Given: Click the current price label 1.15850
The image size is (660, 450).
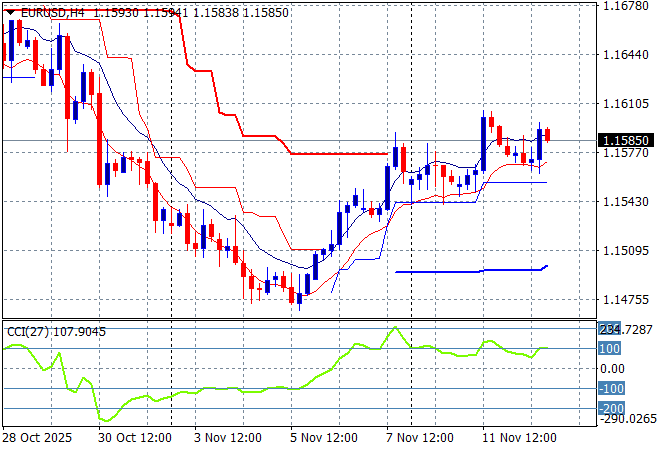Looking at the screenshot, I should (626, 140).
